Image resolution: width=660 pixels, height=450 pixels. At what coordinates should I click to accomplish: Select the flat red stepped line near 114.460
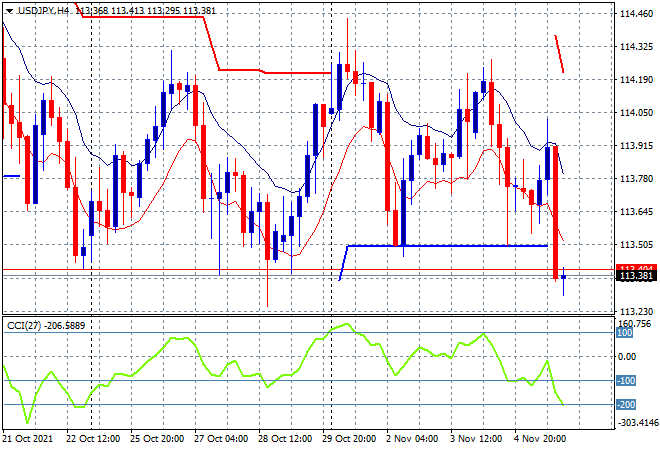pos(143,17)
